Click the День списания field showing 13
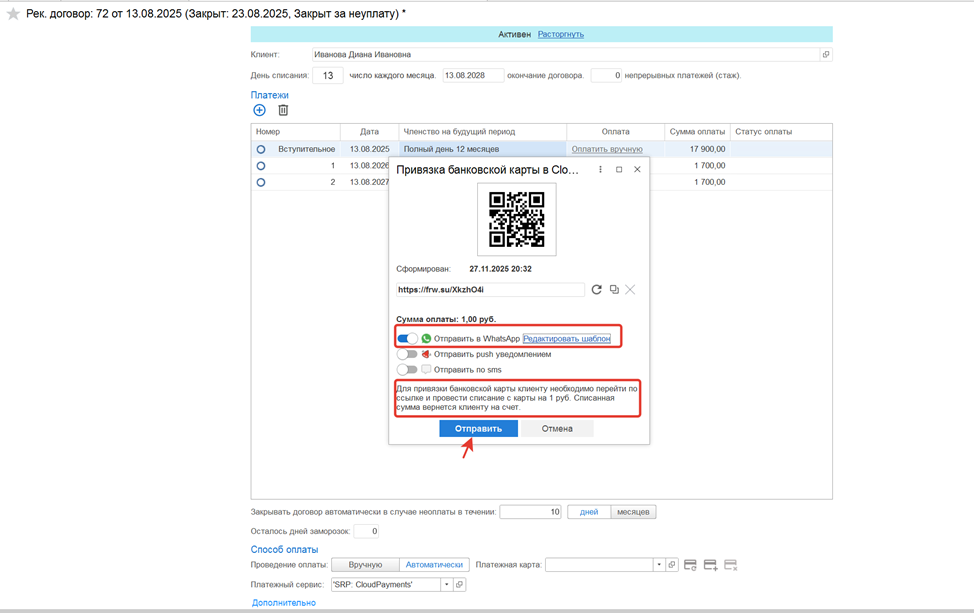The height and width of the screenshot is (613, 974). click(x=327, y=75)
